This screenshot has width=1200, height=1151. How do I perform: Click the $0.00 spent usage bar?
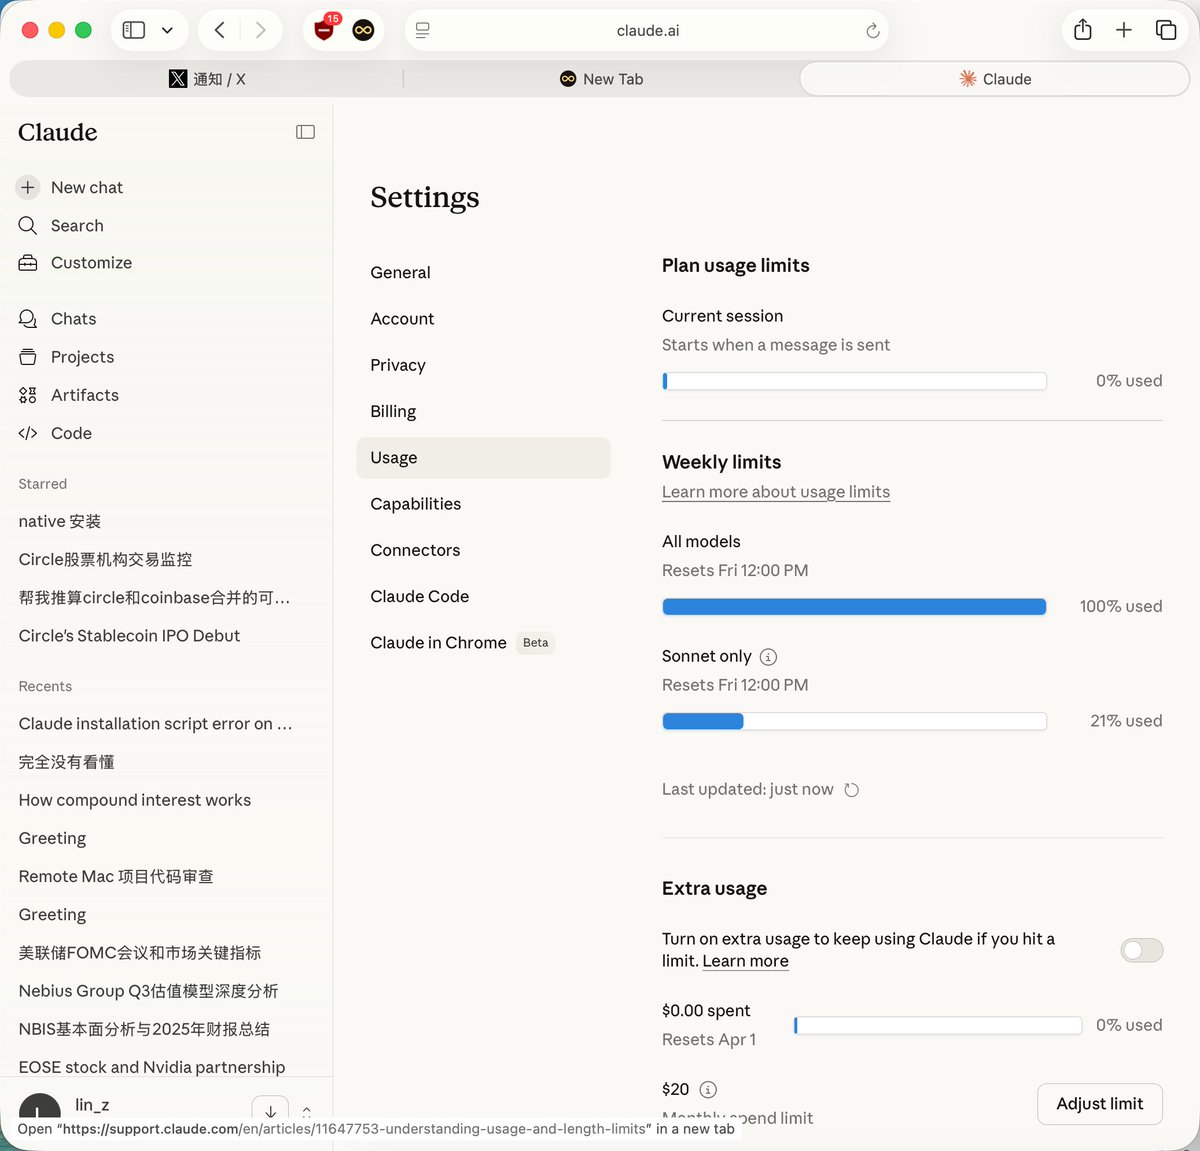coord(938,1025)
